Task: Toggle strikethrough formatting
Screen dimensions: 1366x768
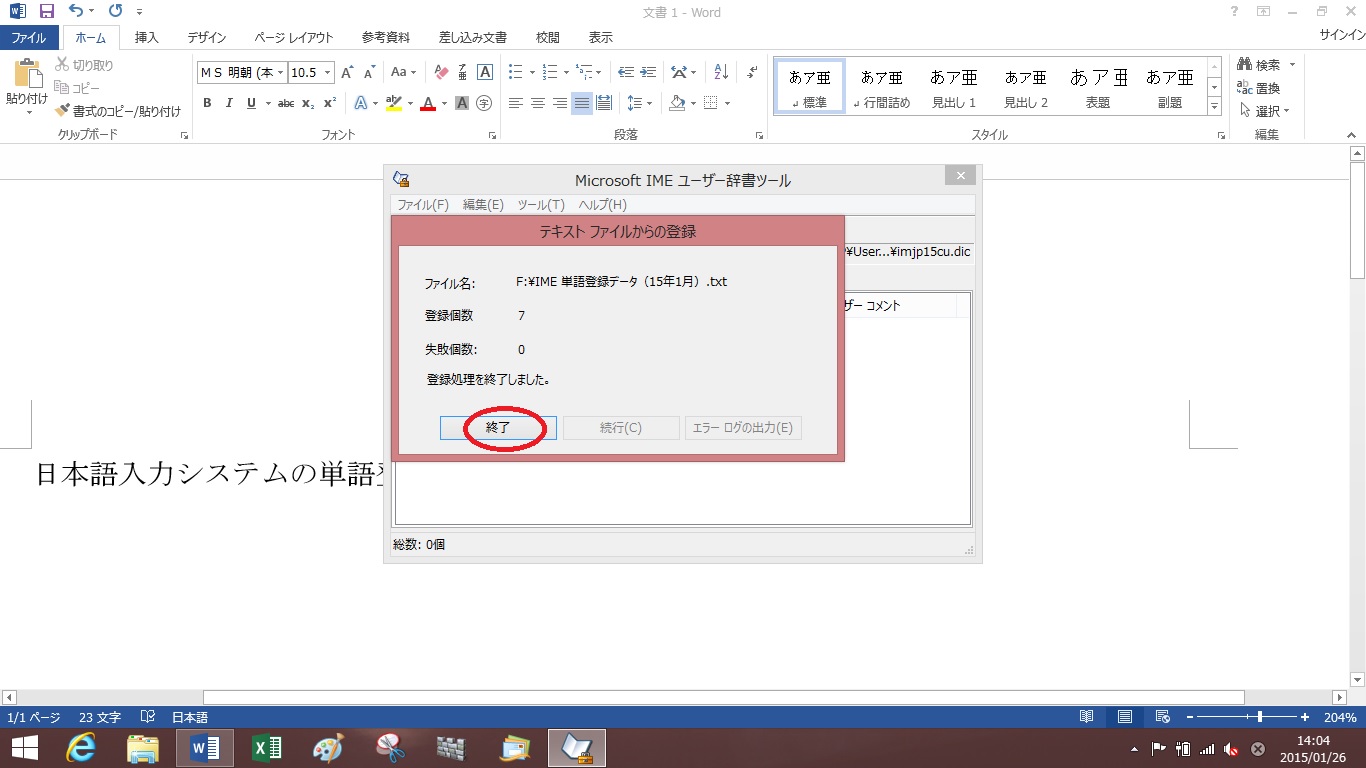Action: [286, 103]
